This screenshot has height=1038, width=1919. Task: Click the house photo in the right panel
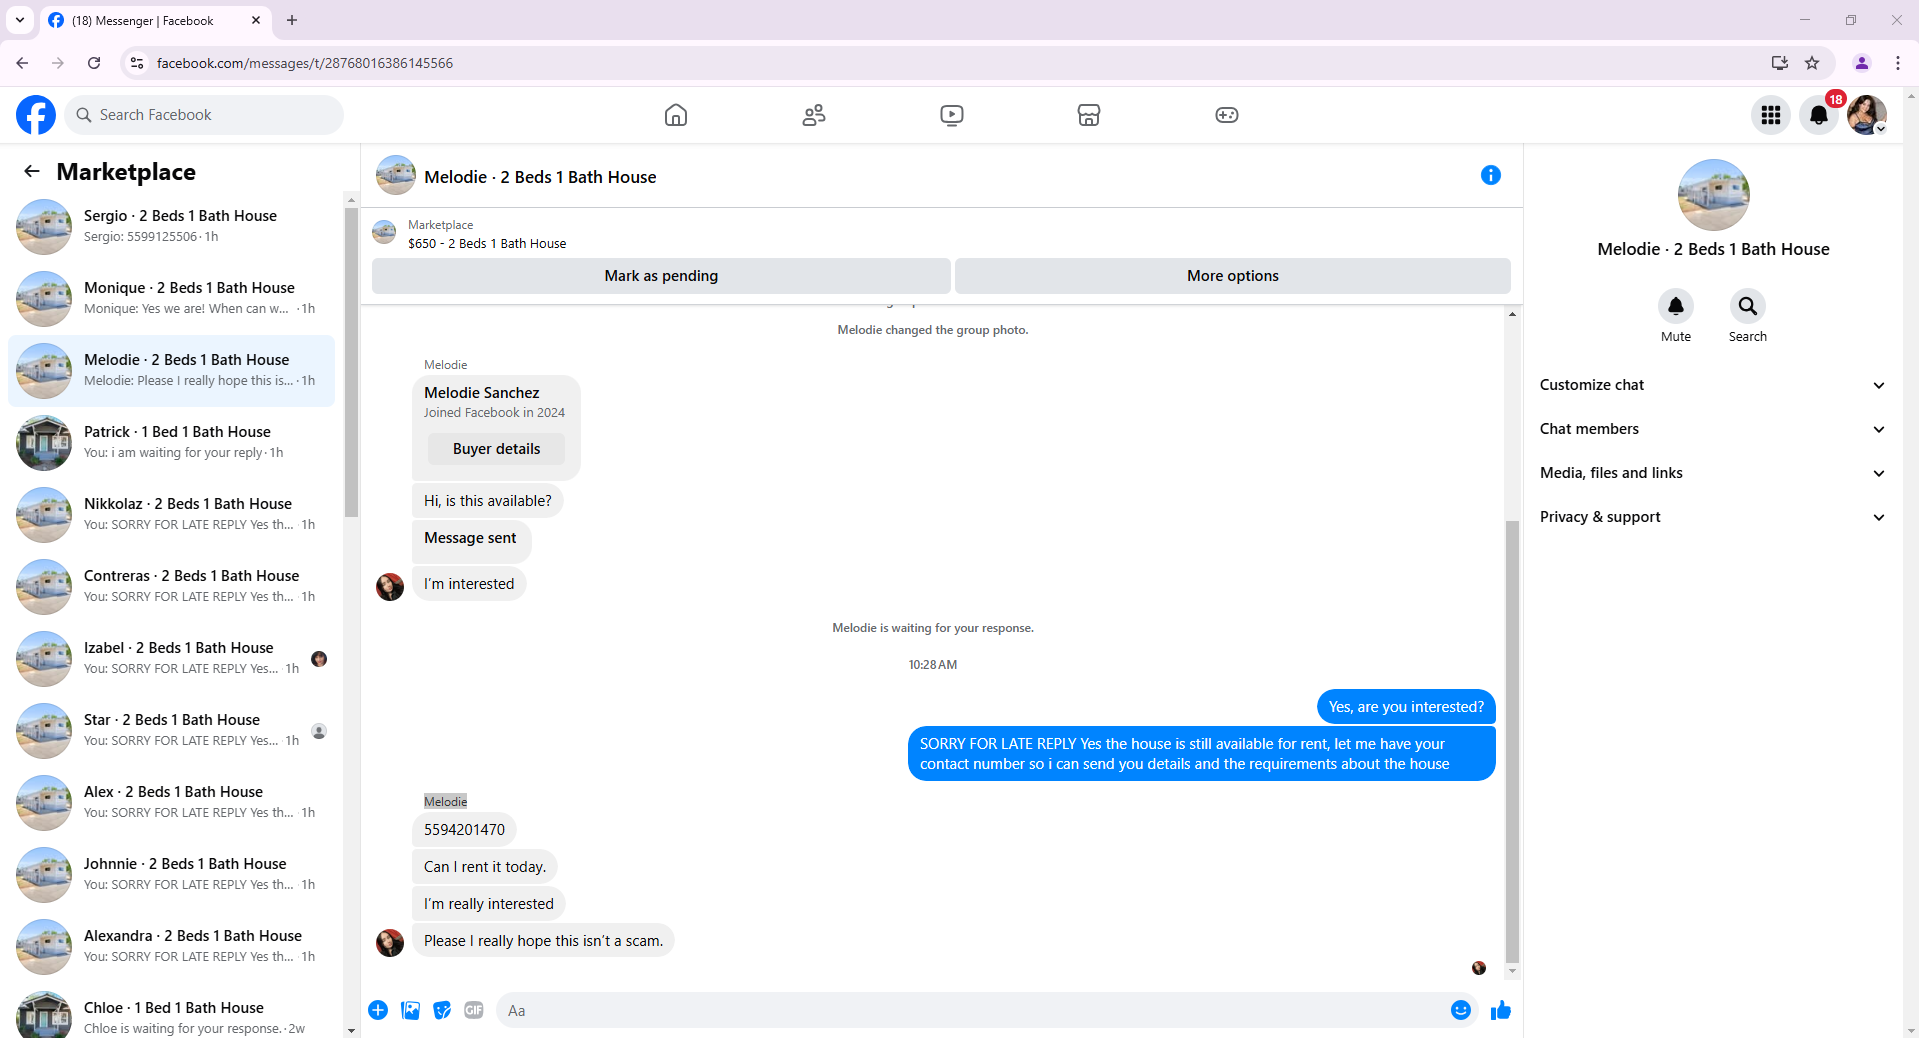tap(1714, 195)
